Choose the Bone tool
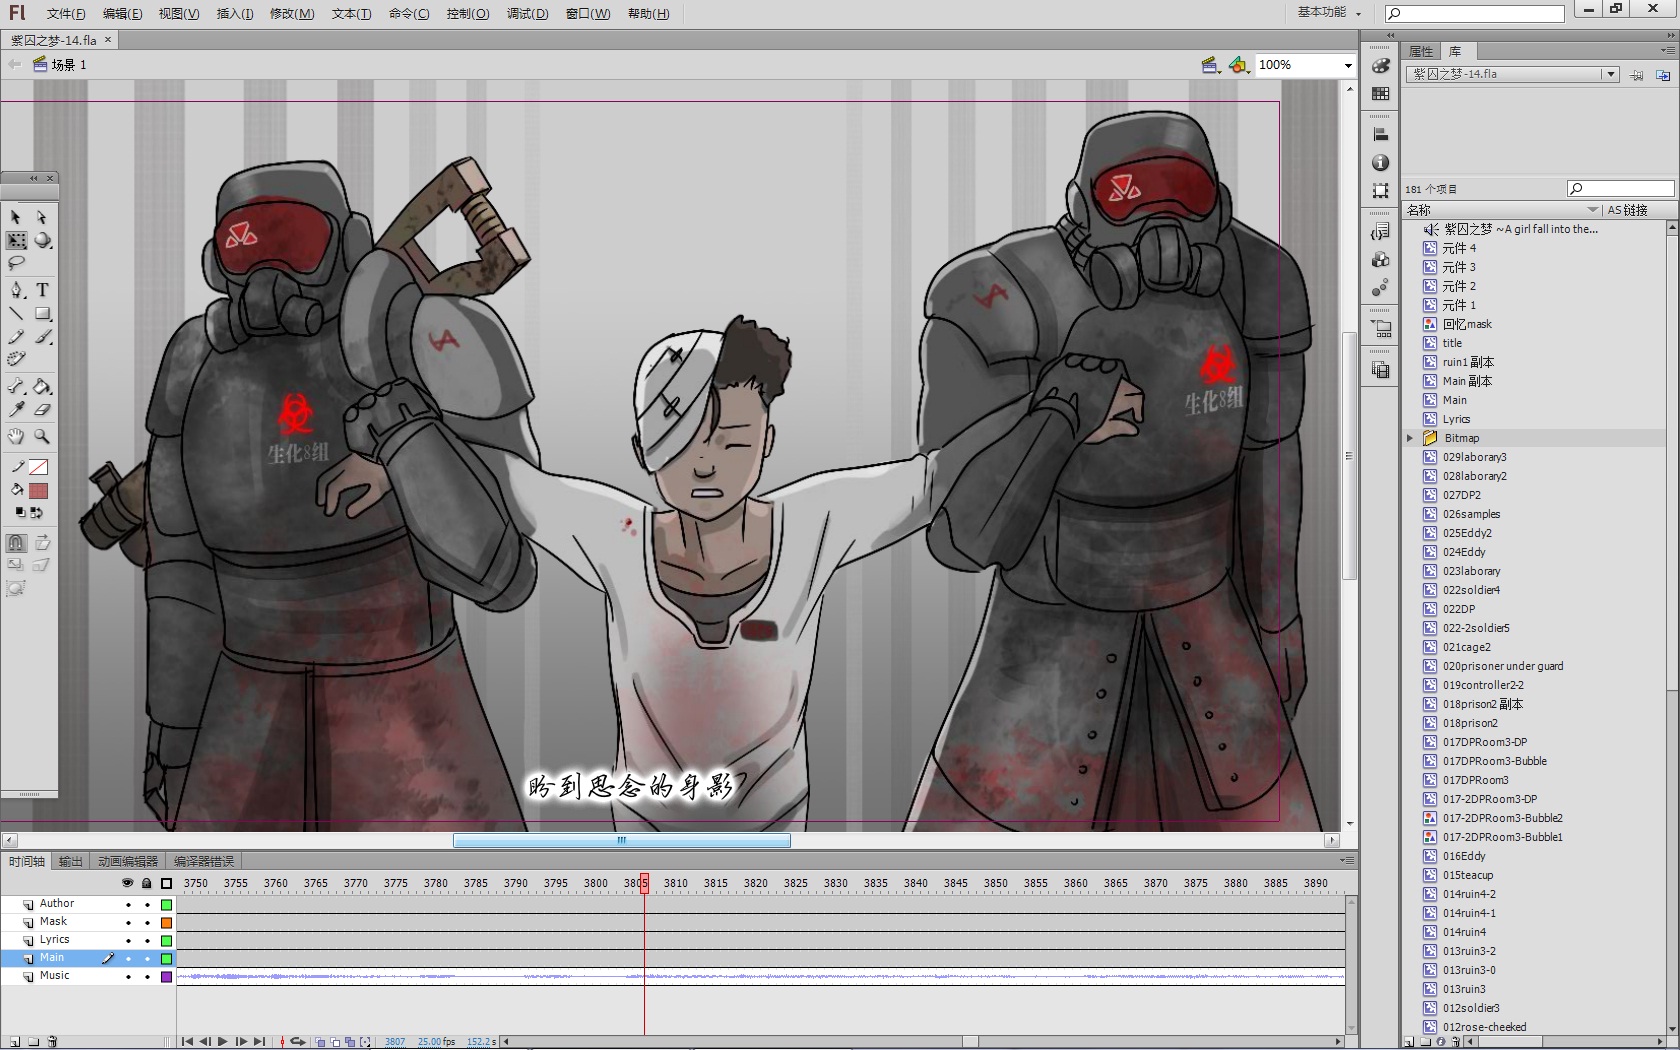The height and width of the screenshot is (1050, 1680). click(16, 387)
